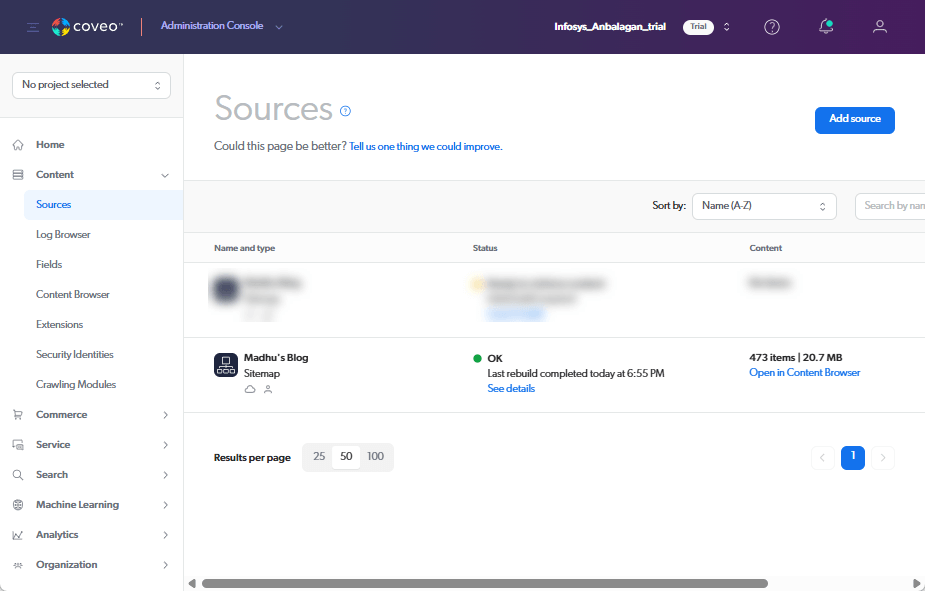This screenshot has width=925, height=591.
Task: Collapse sidebar using the hamburger menu icon
Action: pos(33,27)
